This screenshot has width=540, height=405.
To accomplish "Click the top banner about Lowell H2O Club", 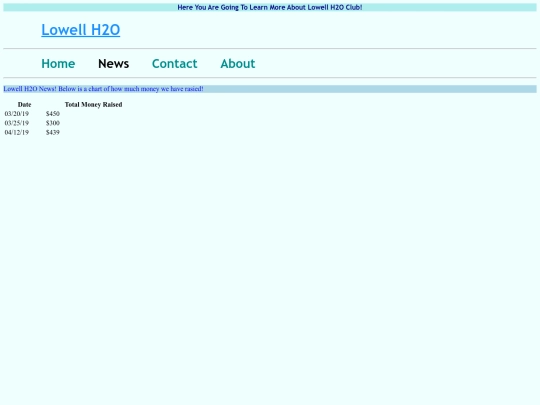I will pos(270,7).
